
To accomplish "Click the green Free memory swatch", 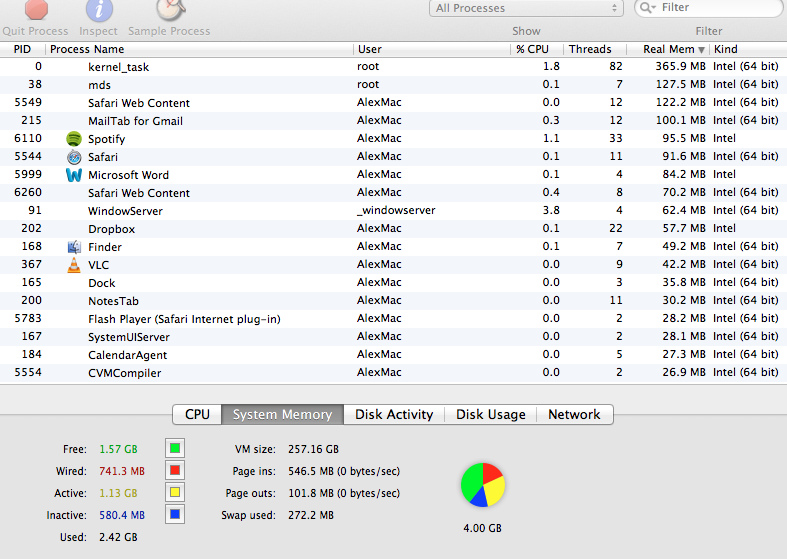I will coord(175,448).
